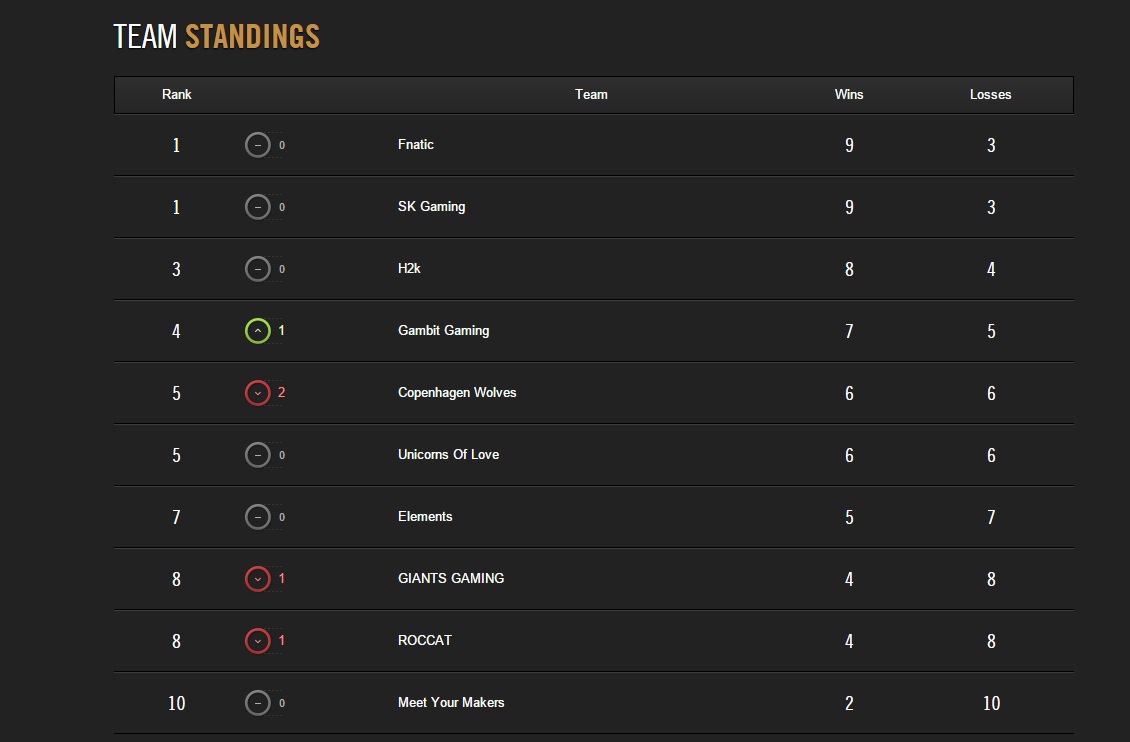Viewport: 1130px width, 742px height.
Task: Open the SK Gaming team link
Action: click(x=432, y=207)
